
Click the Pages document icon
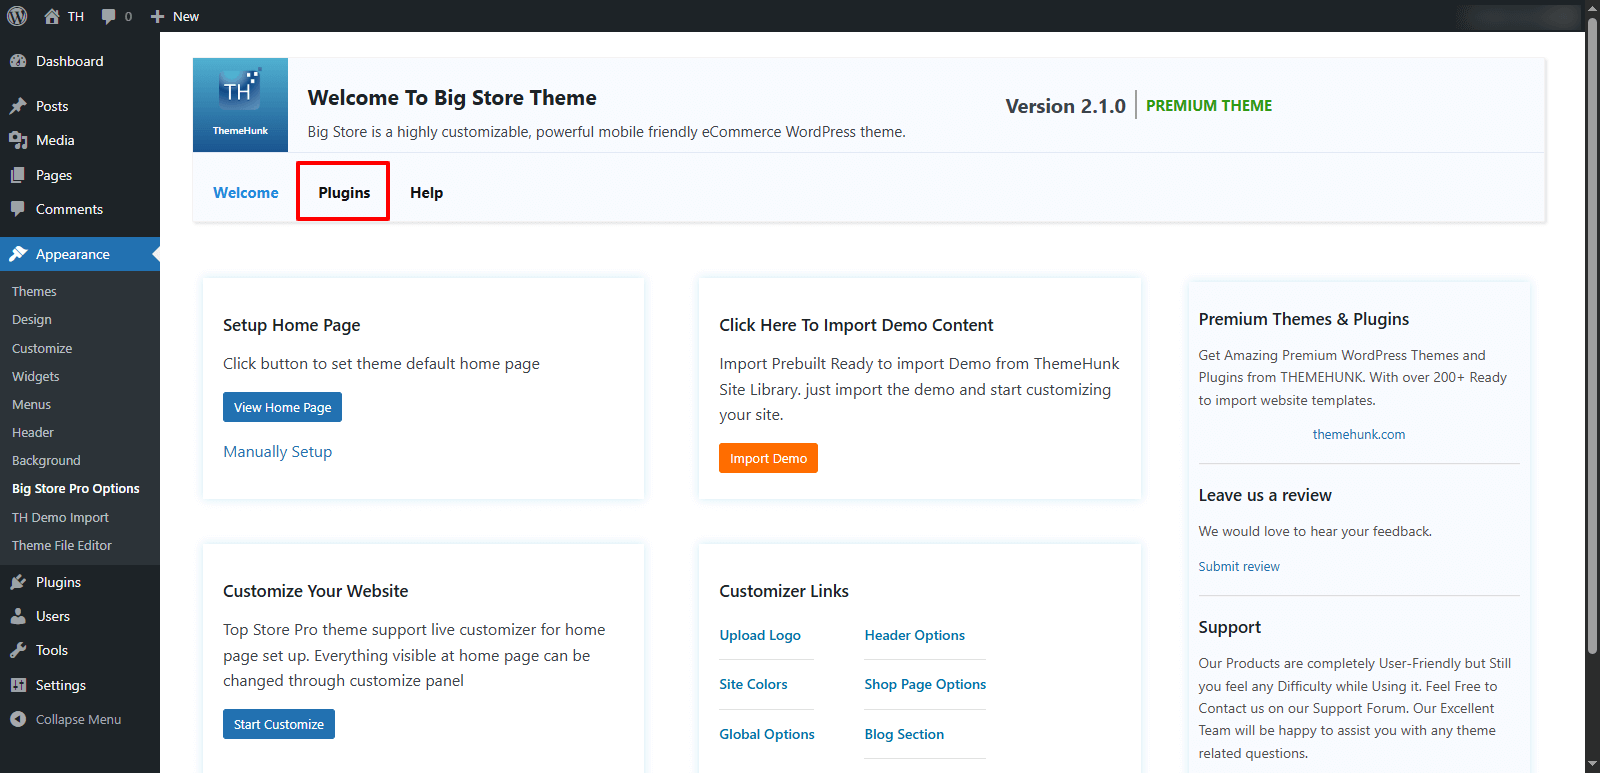(18, 175)
